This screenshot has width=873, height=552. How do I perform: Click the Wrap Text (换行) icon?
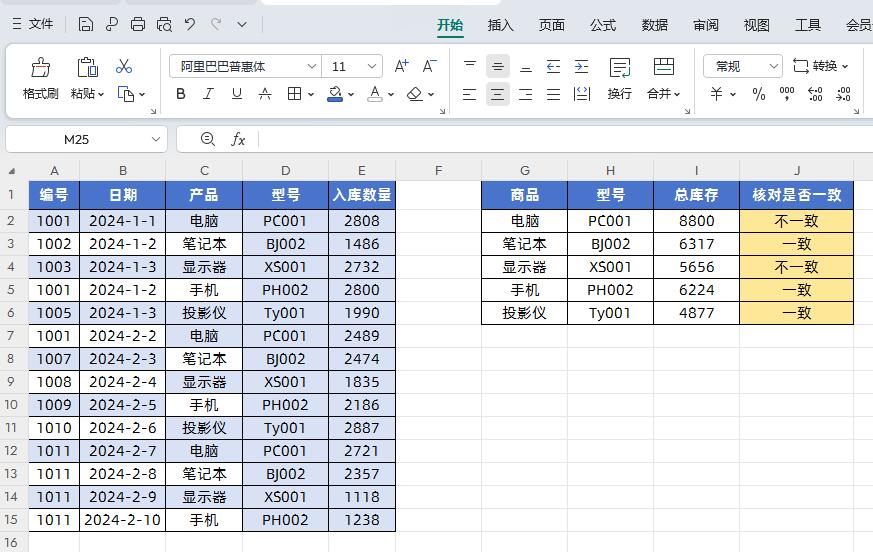[620, 67]
